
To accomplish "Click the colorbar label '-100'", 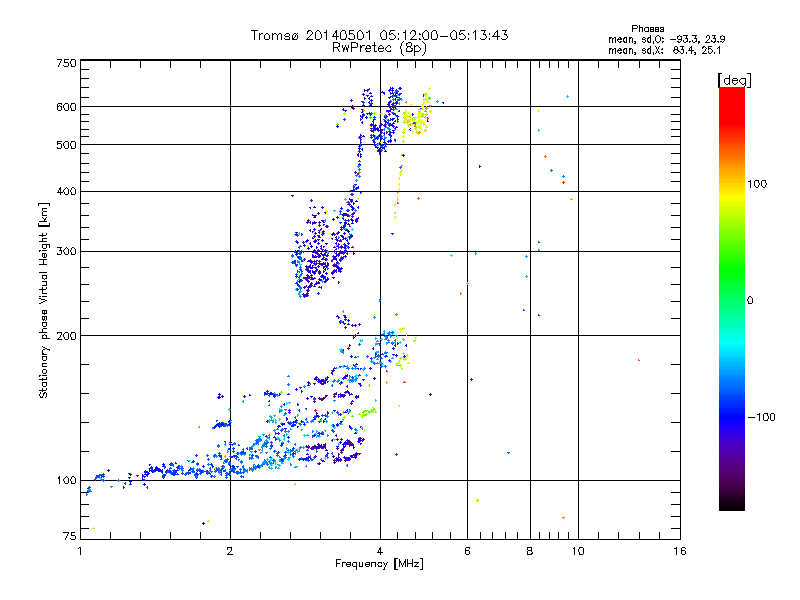I will click(761, 417).
